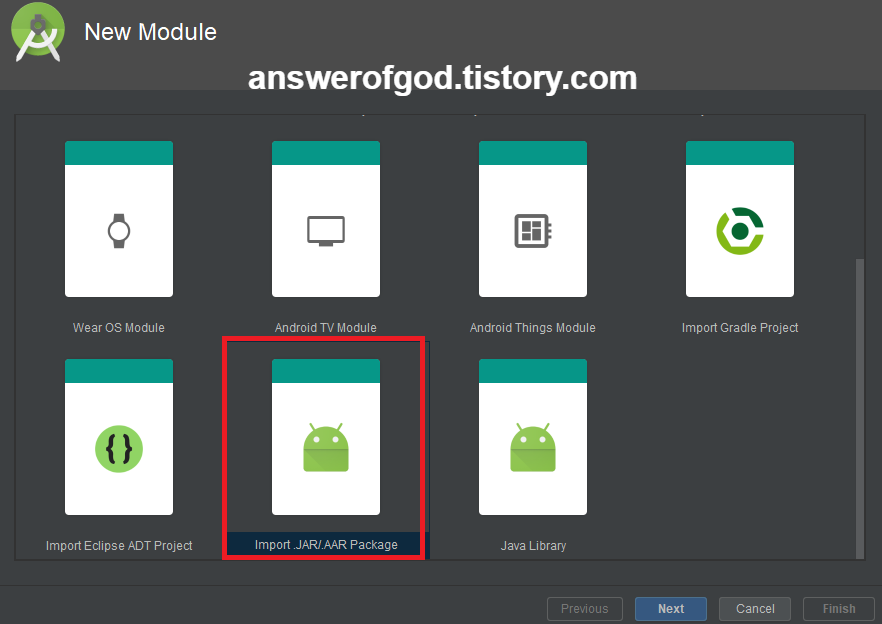Click the Android TV Module label

[x=326, y=327]
